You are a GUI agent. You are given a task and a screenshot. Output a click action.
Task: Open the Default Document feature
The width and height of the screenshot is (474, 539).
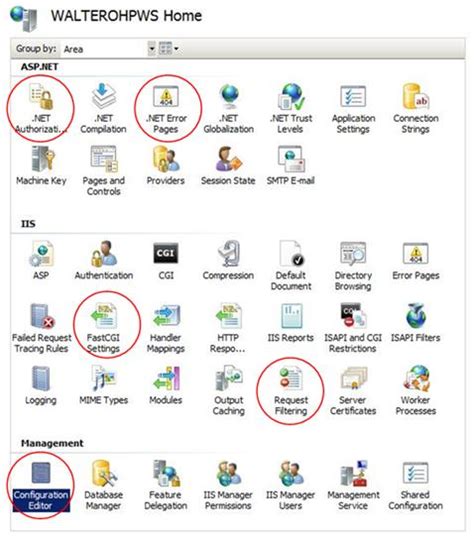(x=291, y=266)
